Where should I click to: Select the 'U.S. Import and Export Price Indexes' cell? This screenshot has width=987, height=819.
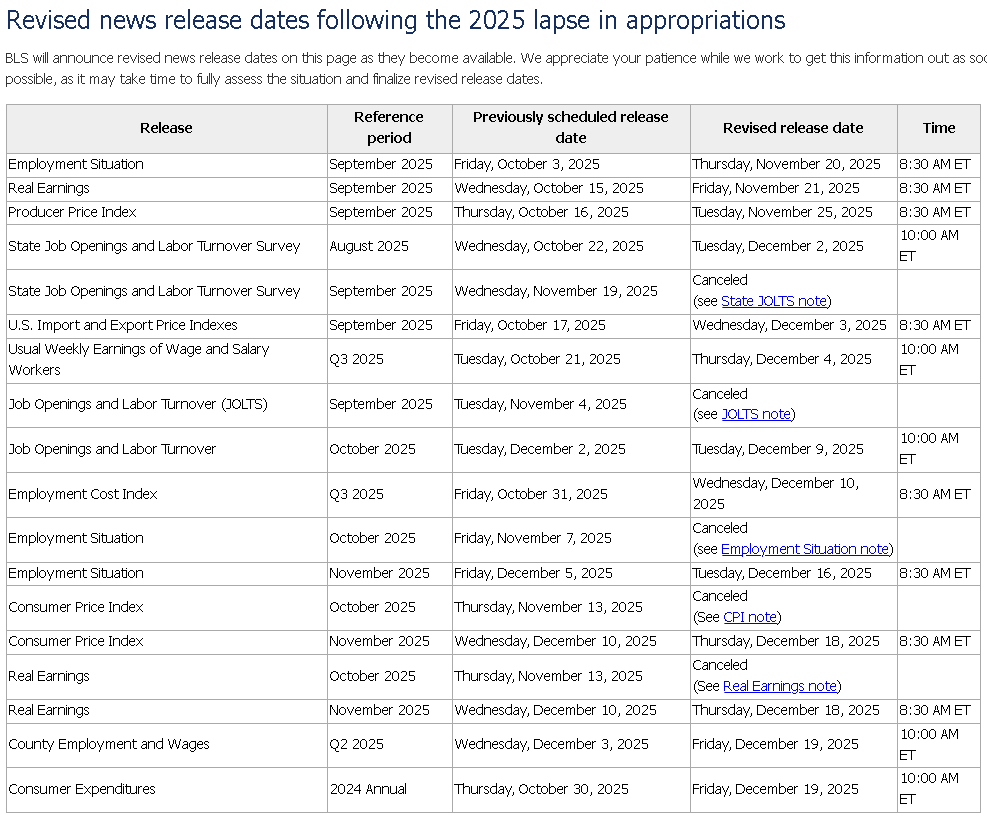(123, 325)
